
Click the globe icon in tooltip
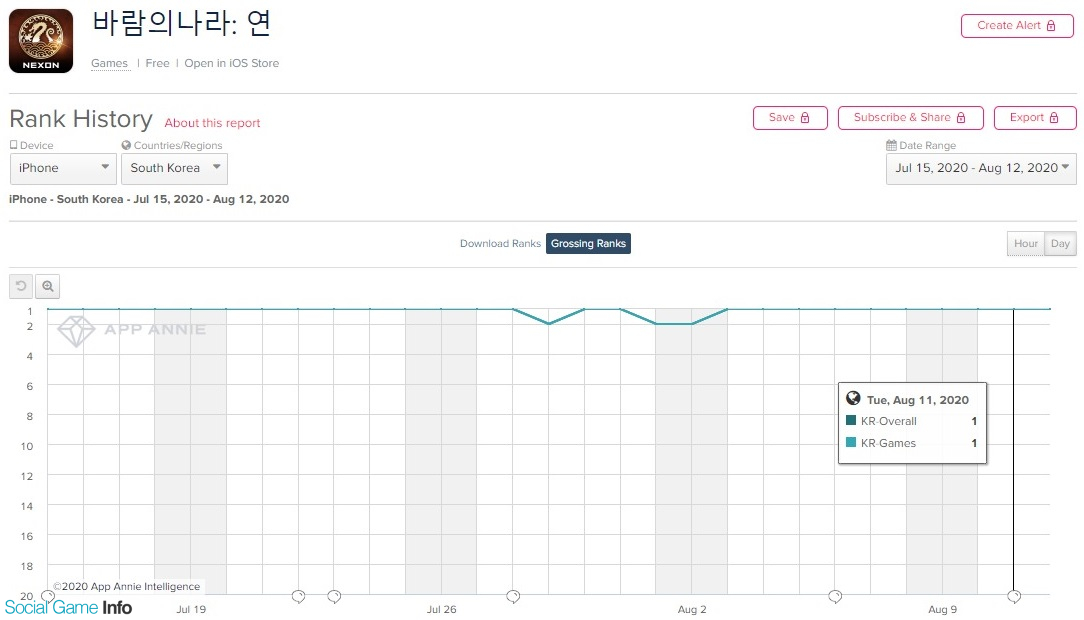coord(853,398)
